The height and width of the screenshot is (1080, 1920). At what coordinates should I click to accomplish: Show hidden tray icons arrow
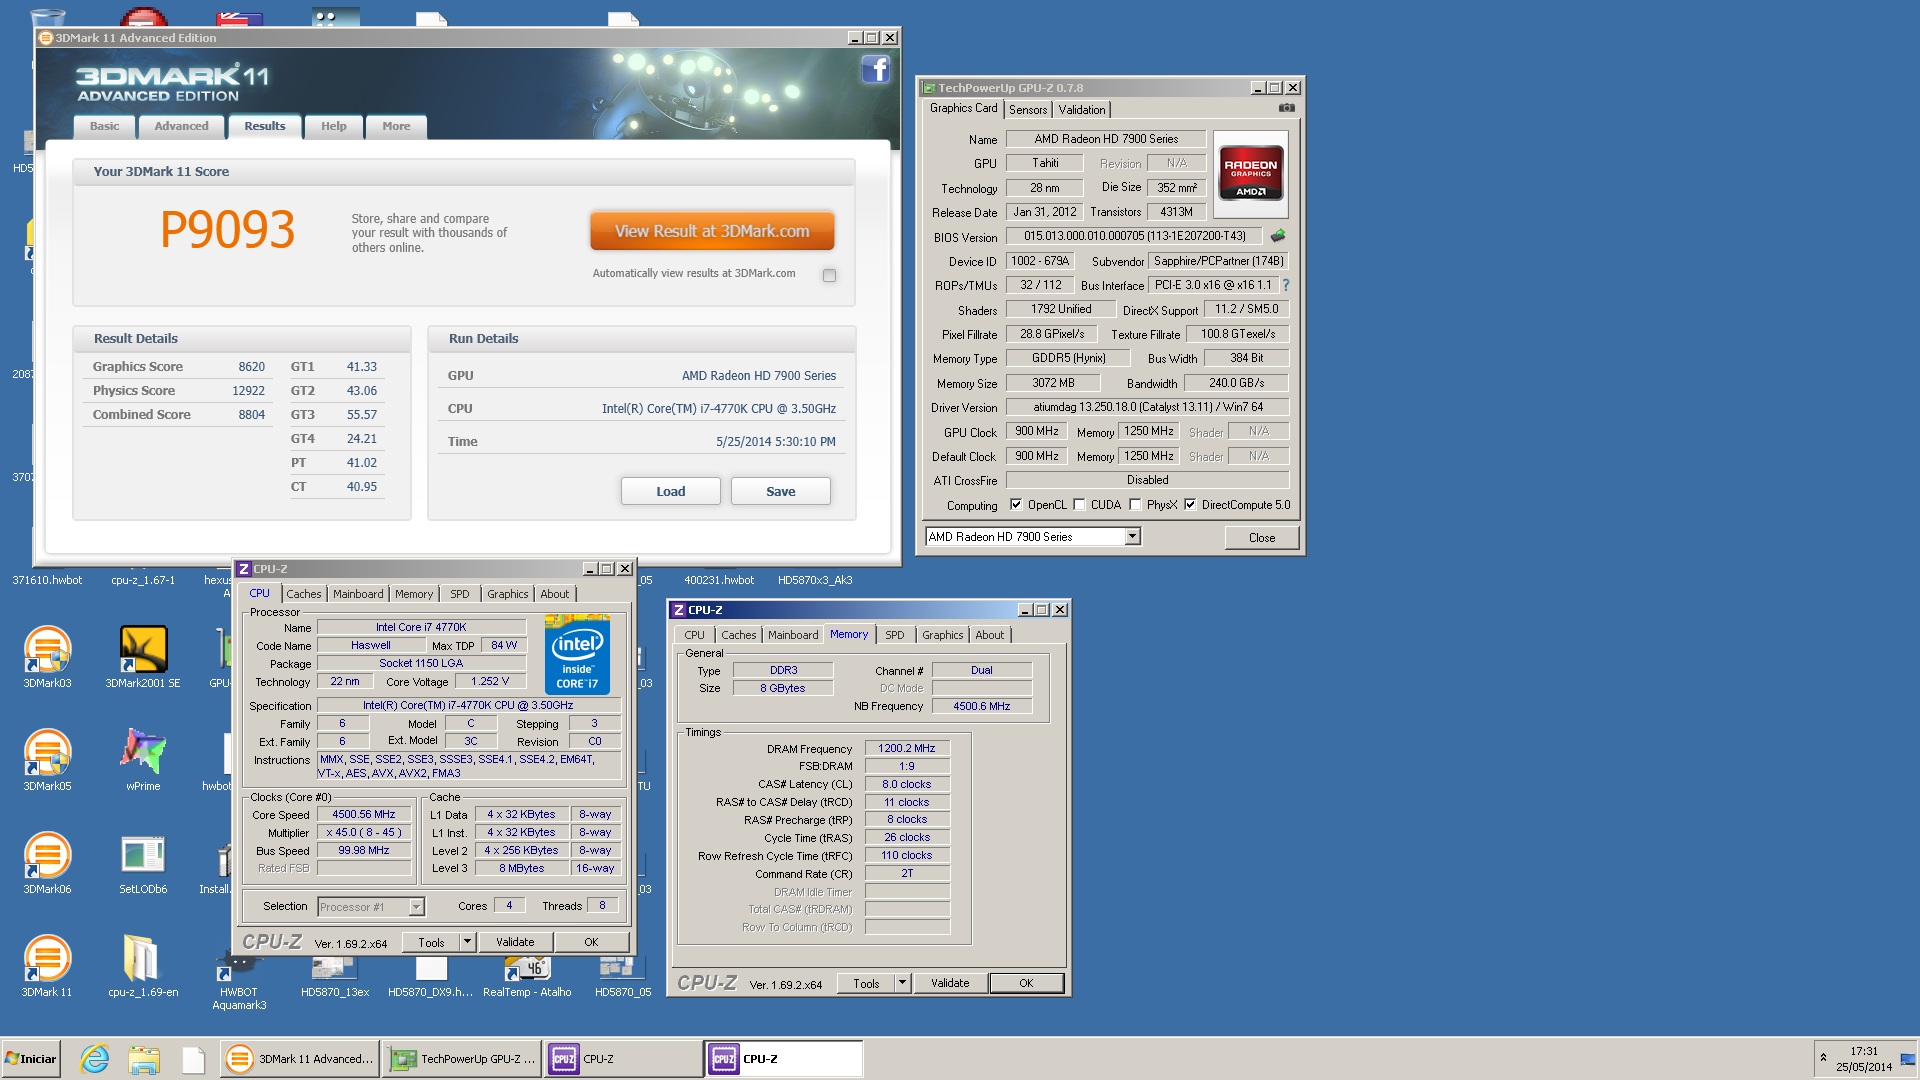pyautogui.click(x=1823, y=1057)
